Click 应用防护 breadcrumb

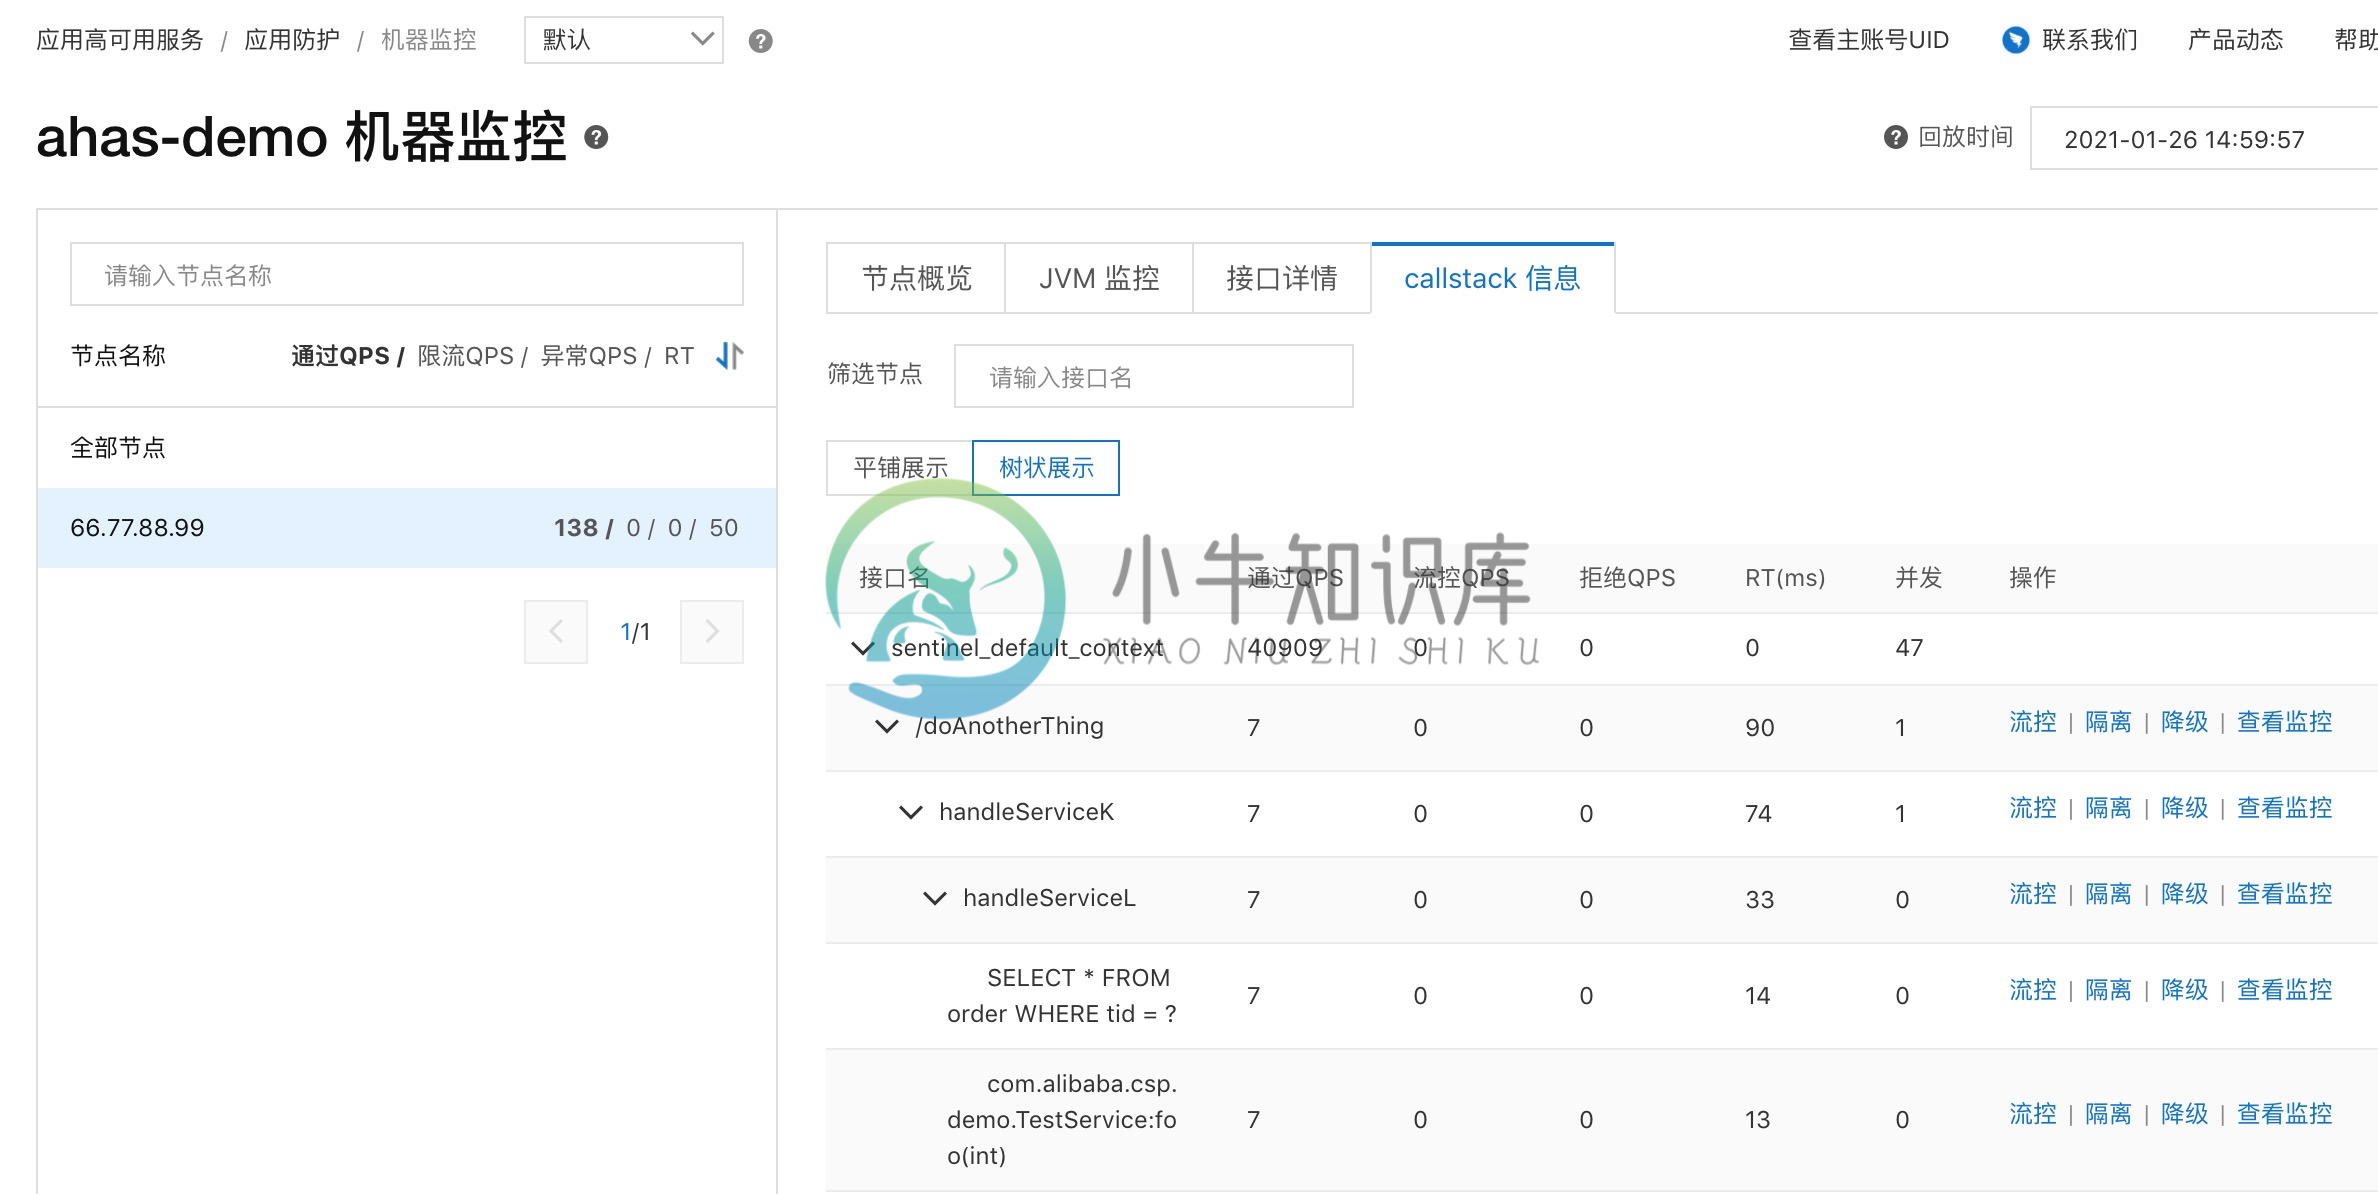[x=292, y=40]
